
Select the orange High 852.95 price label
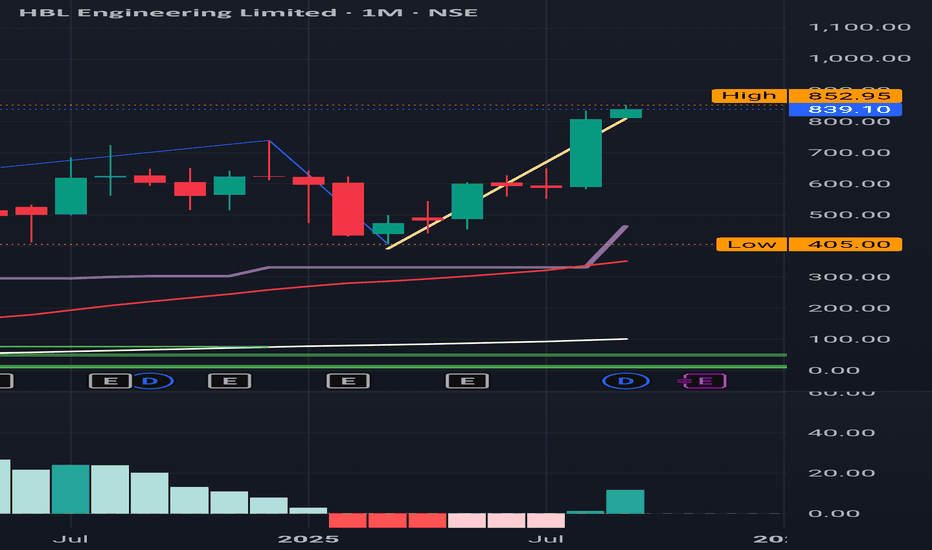807,96
